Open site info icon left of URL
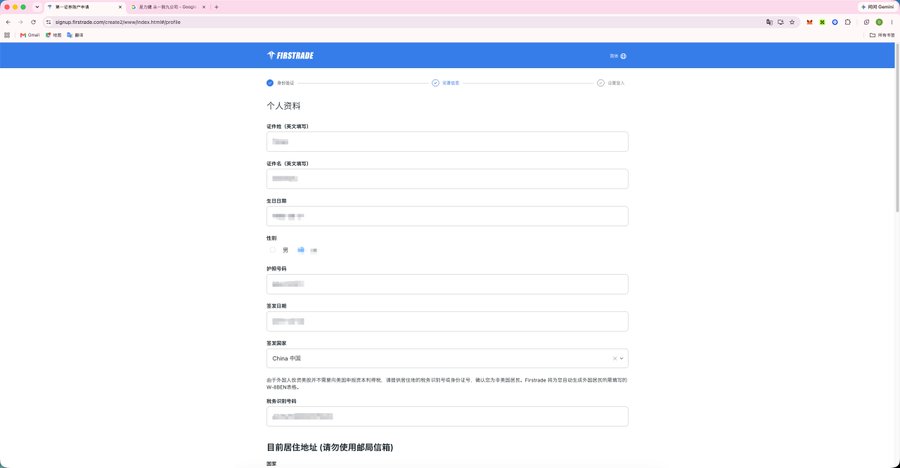Screen dimensions: 900x468 pyautogui.click(x=49, y=22)
